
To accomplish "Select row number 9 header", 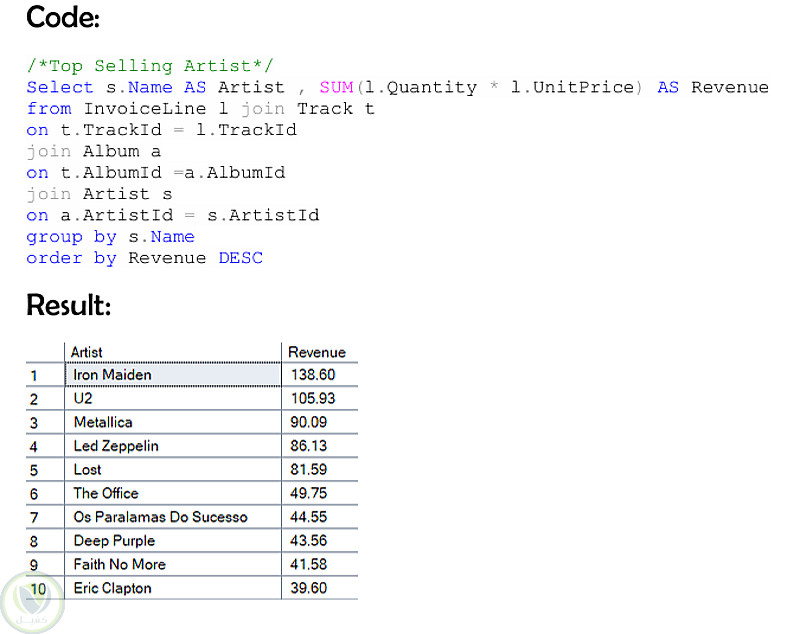I will click(x=45, y=565).
